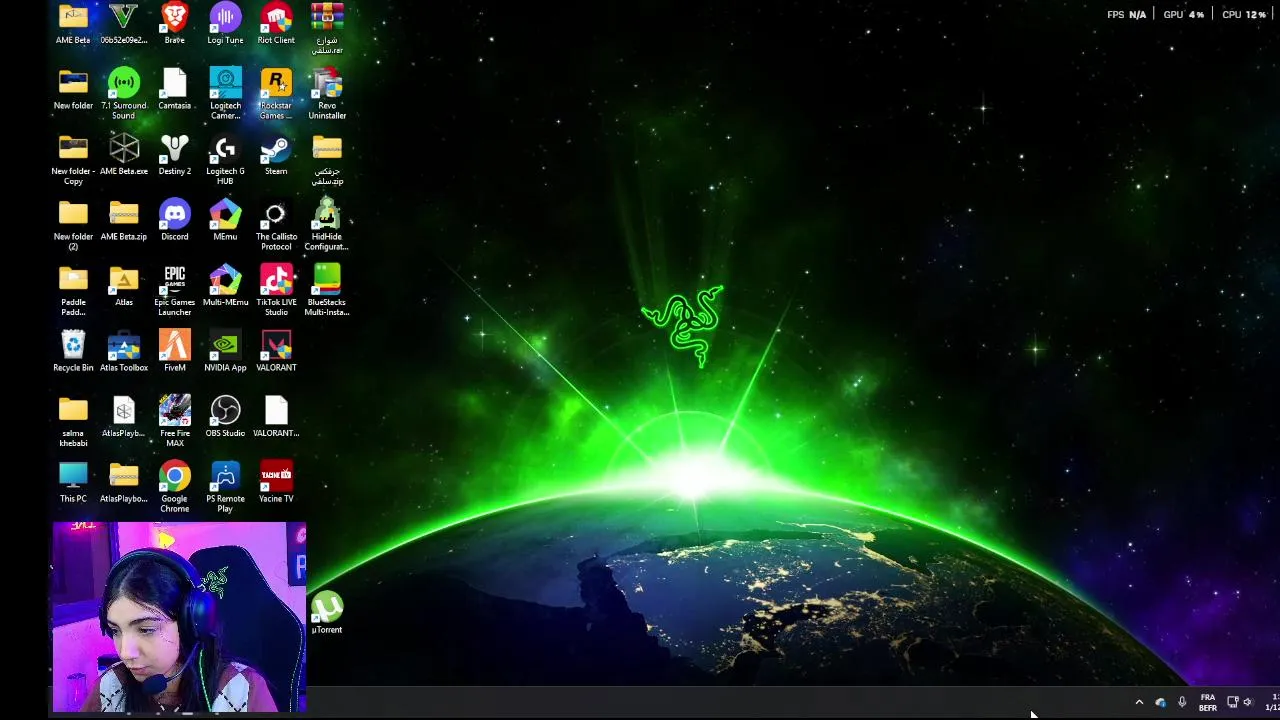Click the Free Fire MAX icon
The width and height of the screenshot is (1280, 720).
click(174, 421)
